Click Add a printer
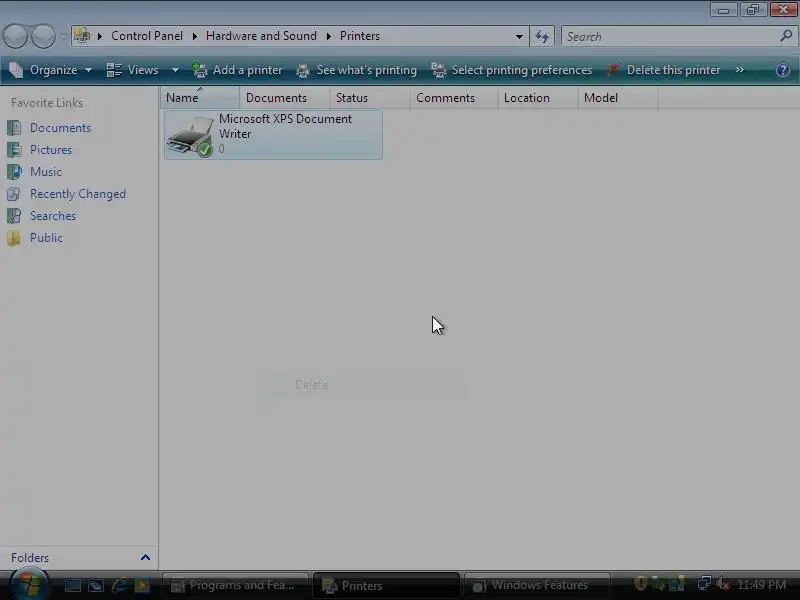800x600 pixels. pos(238,70)
